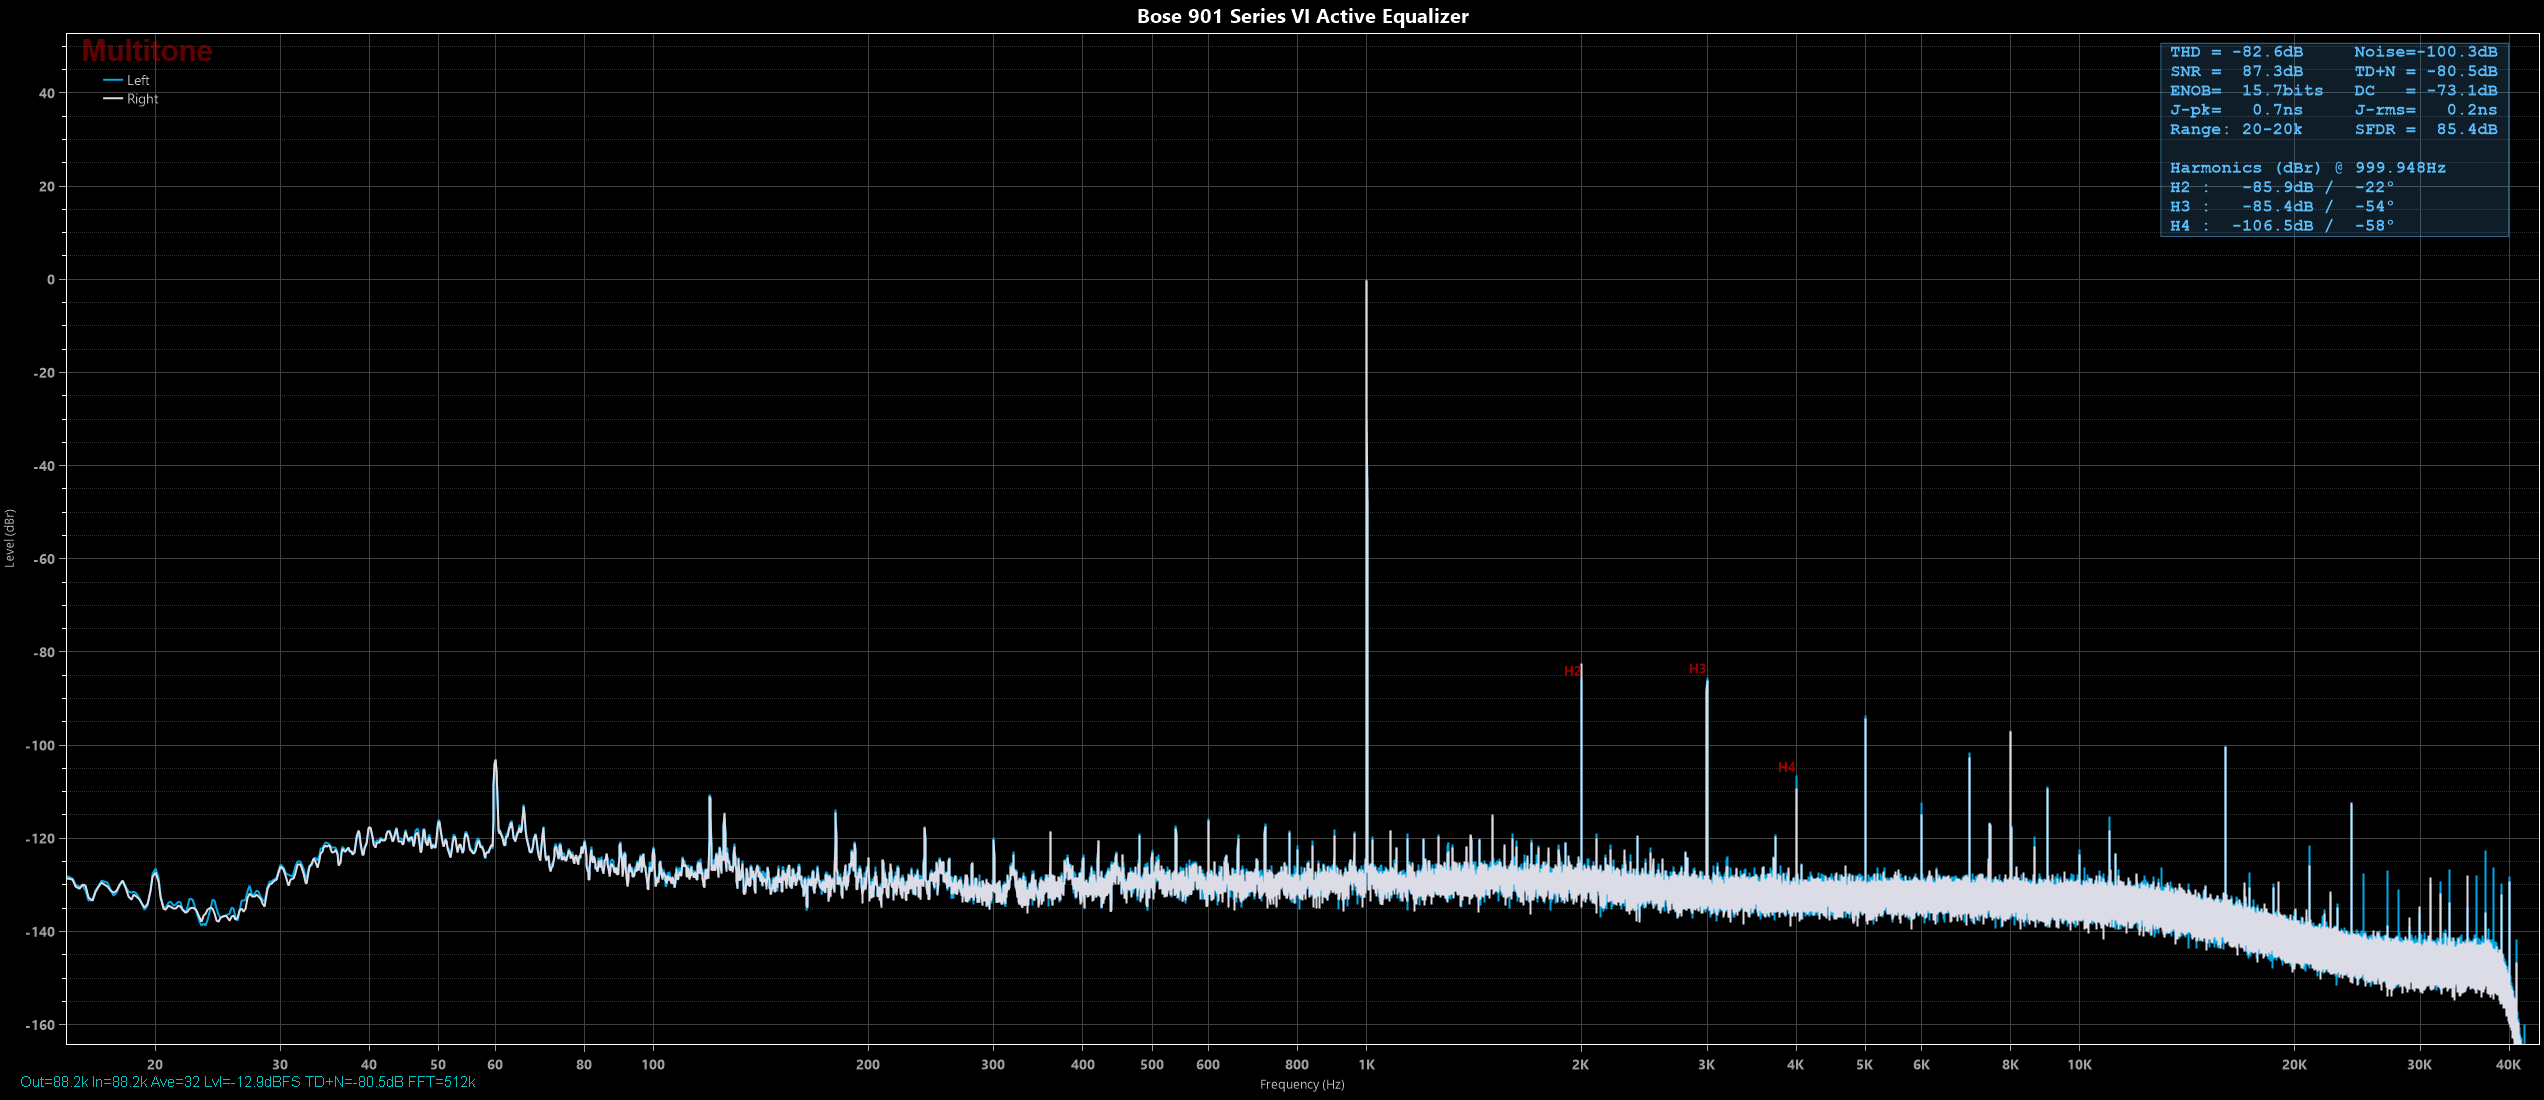The width and height of the screenshot is (2544, 1100).
Task: Click the 40 level axis tick label
Action: point(47,93)
